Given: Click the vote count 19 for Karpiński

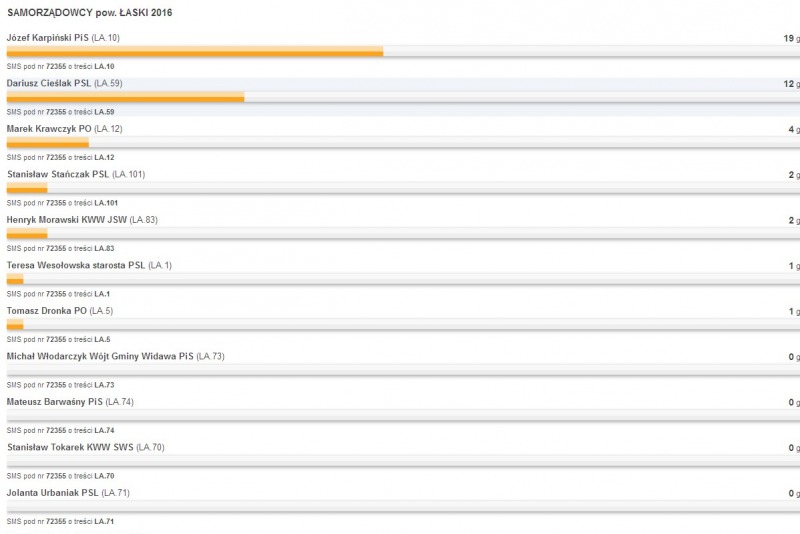Looking at the screenshot, I should pyautogui.click(x=788, y=38).
